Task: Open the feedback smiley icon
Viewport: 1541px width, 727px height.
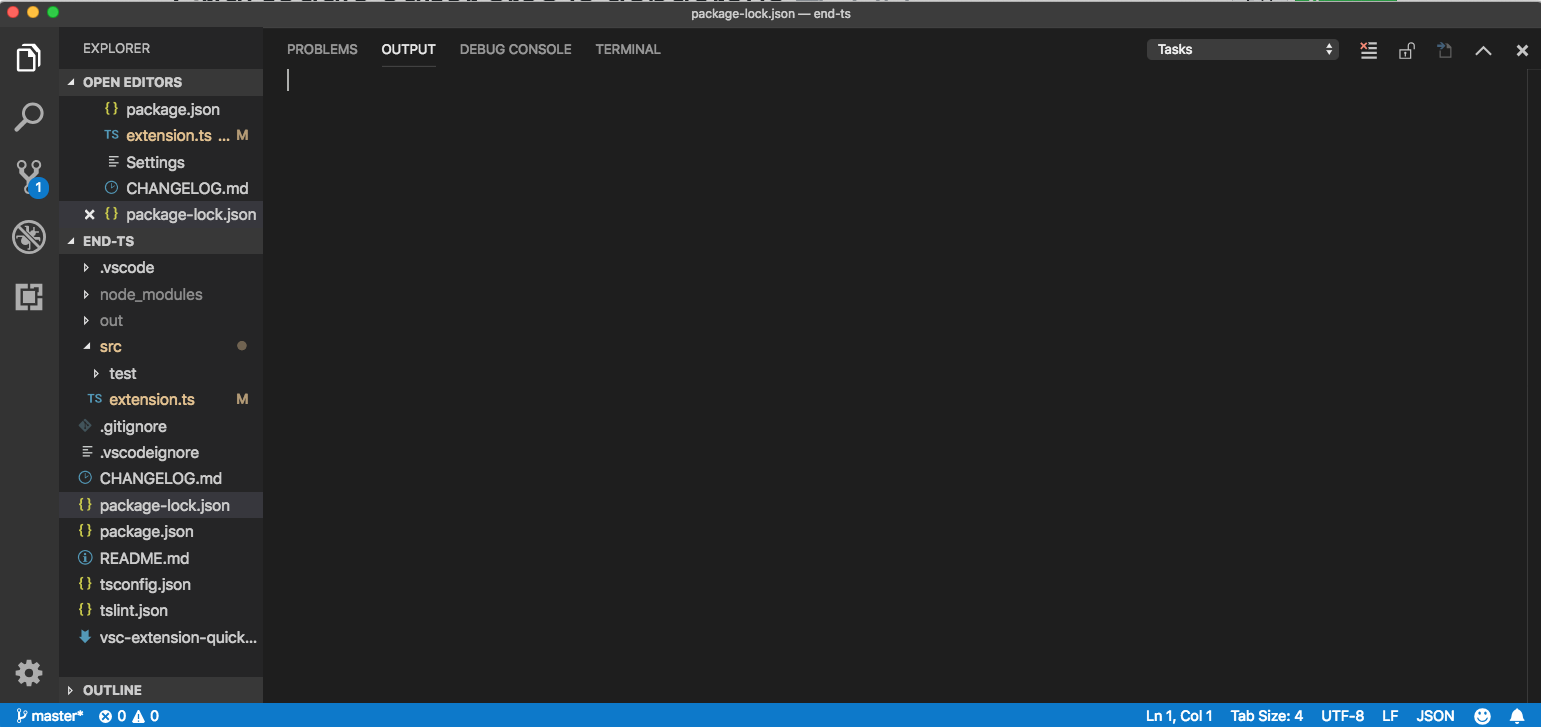Action: pyautogui.click(x=1483, y=716)
